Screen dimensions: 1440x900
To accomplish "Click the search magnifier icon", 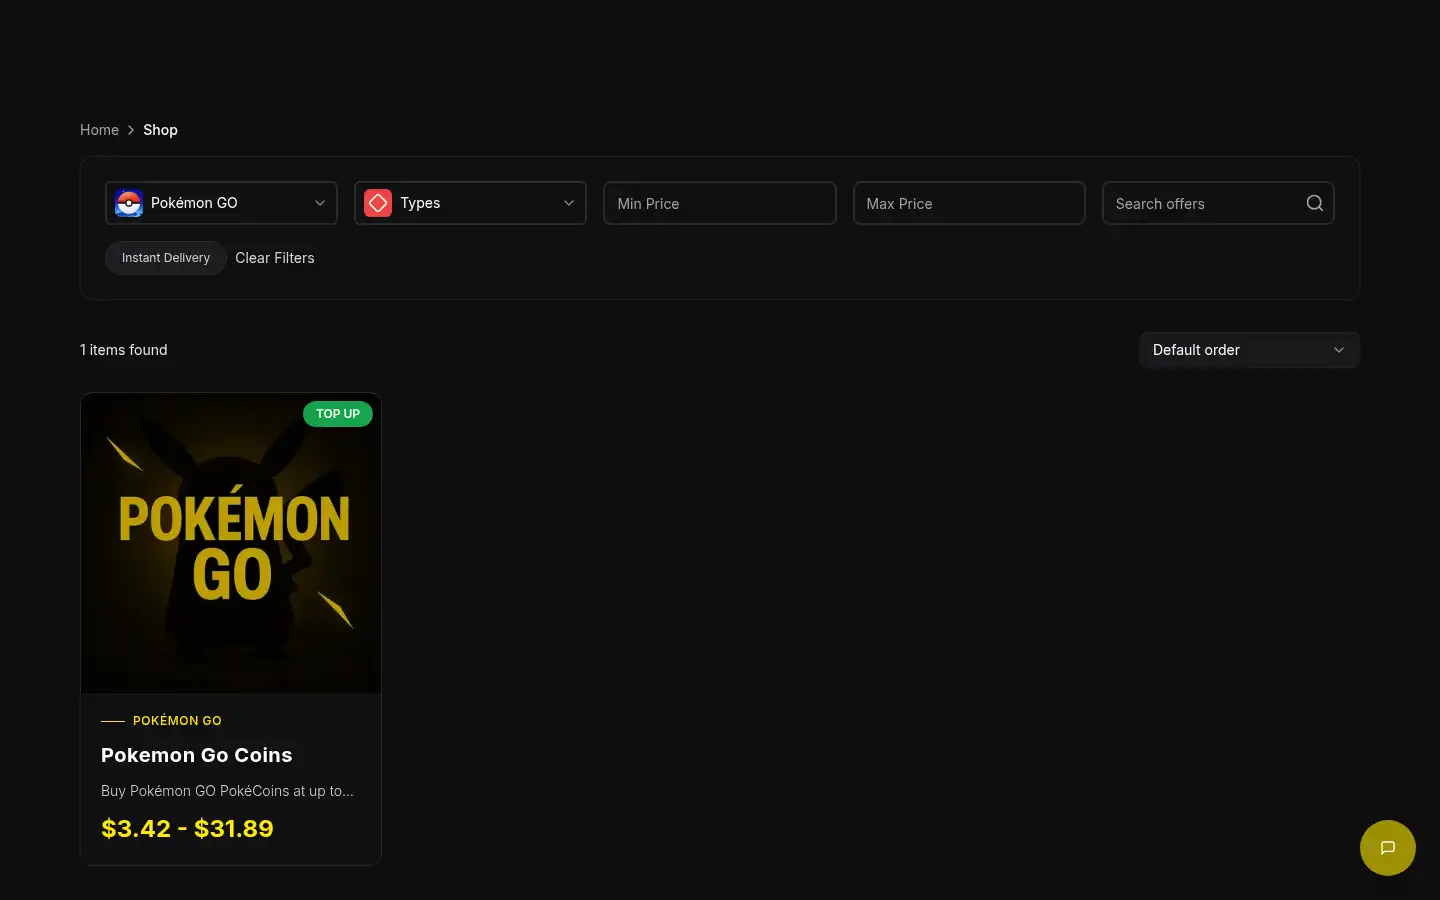I will coord(1314,203).
